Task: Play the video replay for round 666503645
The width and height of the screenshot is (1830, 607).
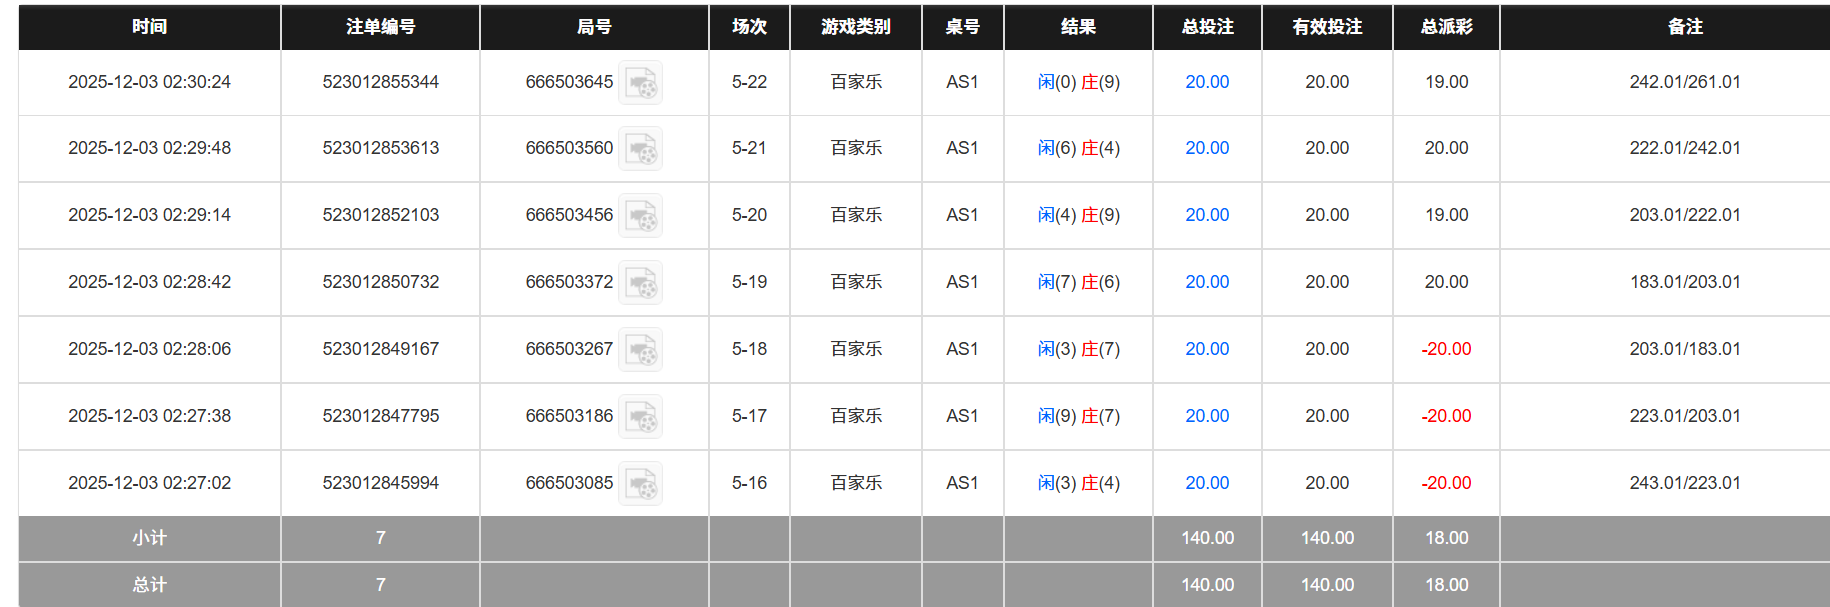Action: click(641, 82)
